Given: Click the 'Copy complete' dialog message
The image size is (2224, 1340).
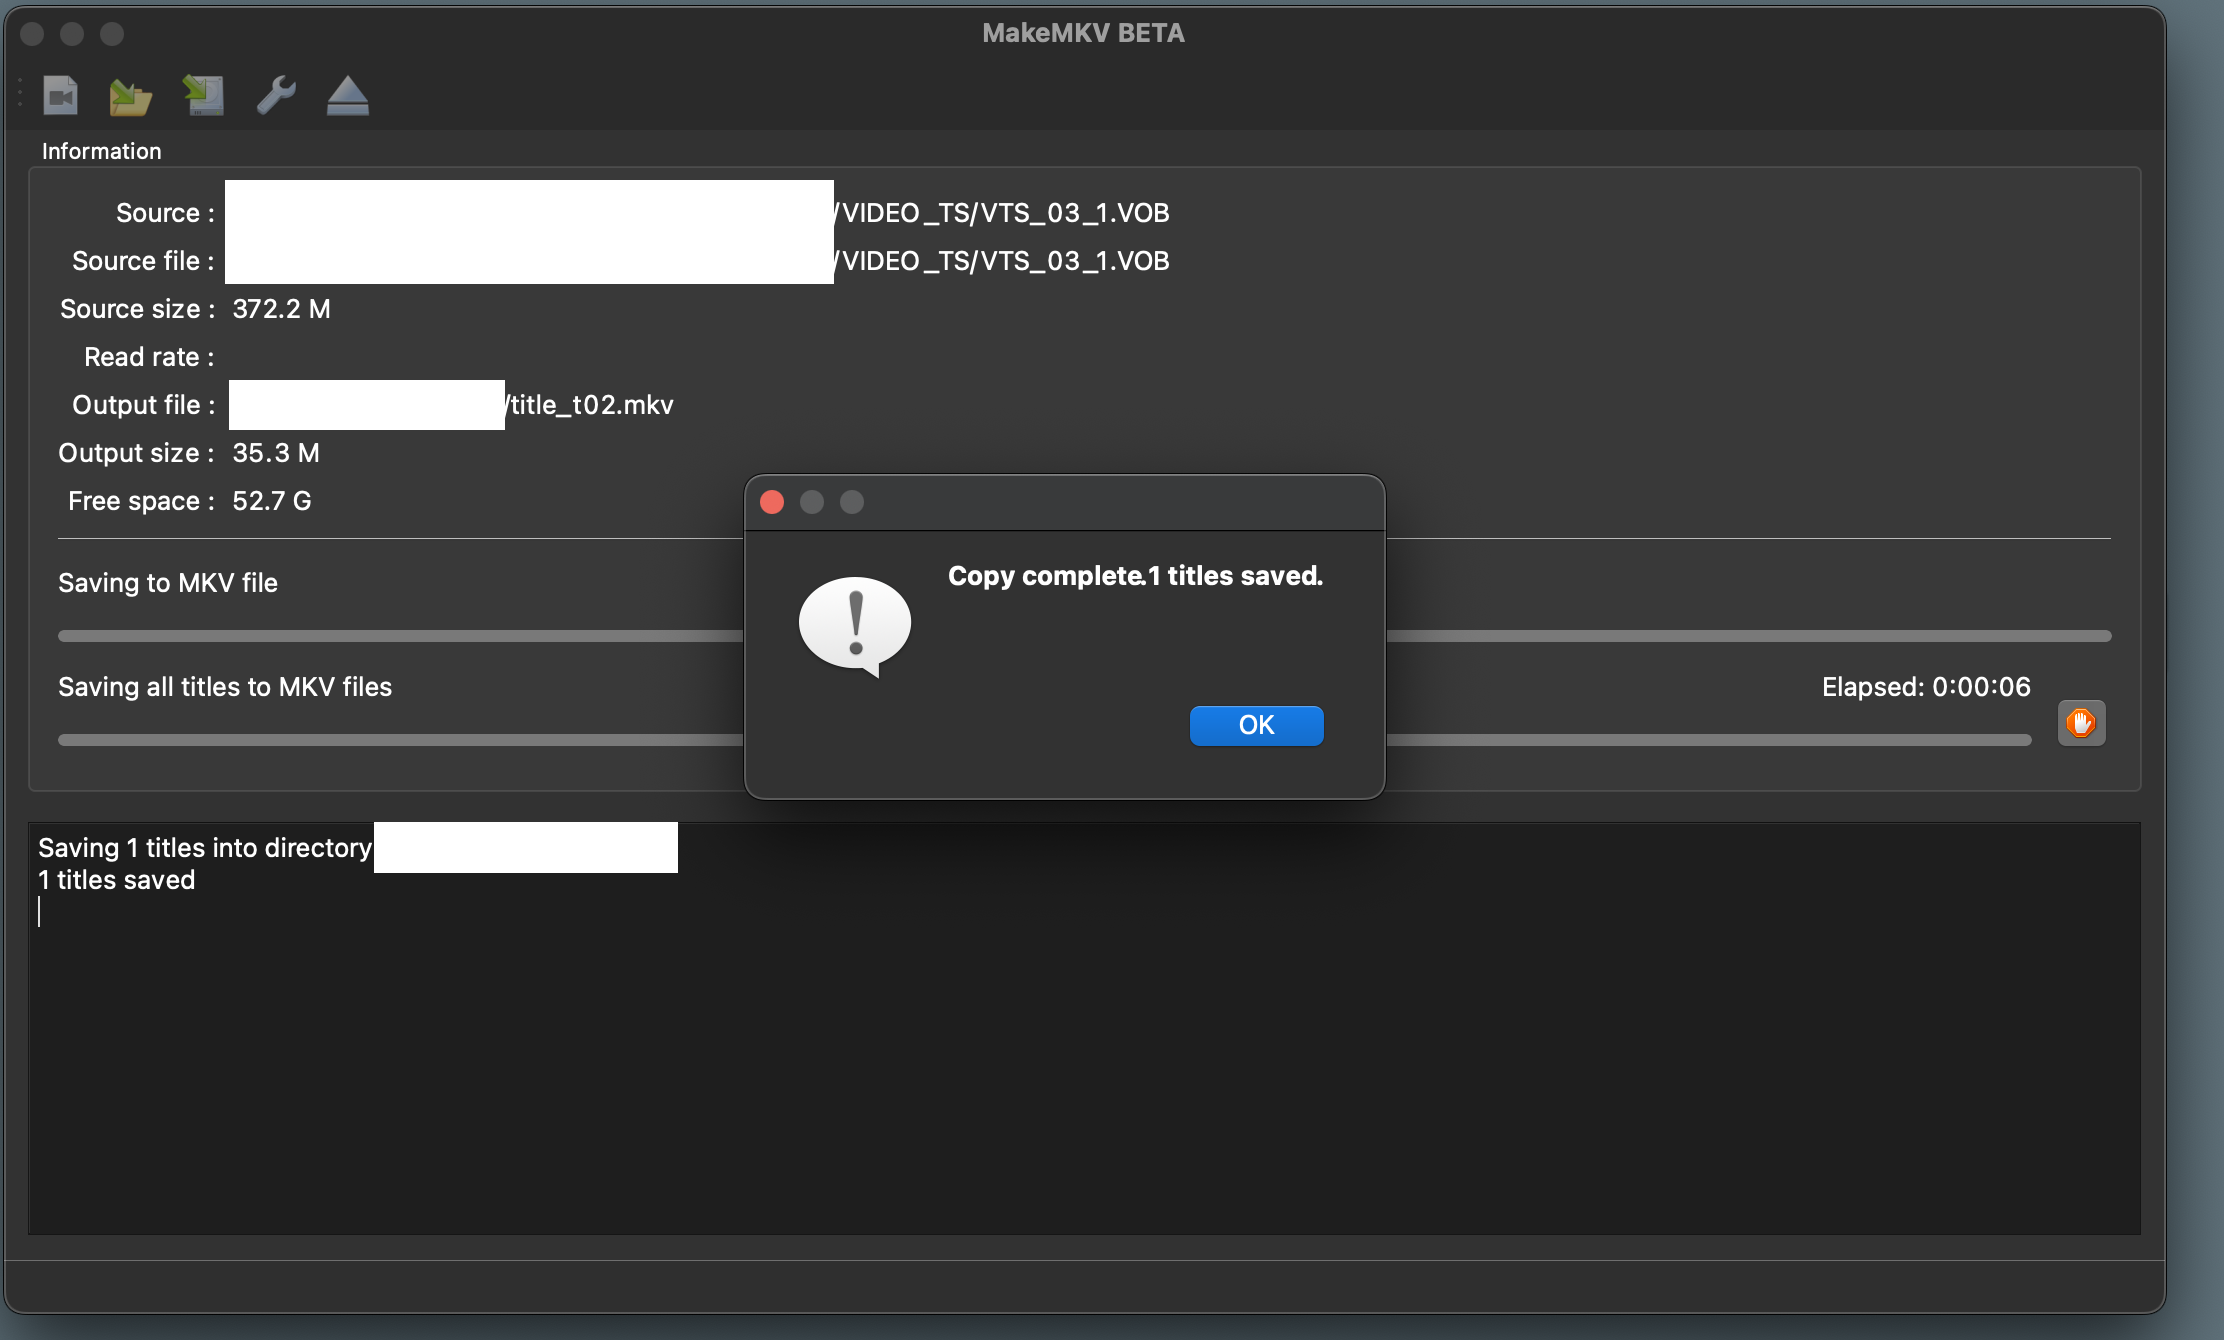Looking at the screenshot, I should coord(1135,576).
